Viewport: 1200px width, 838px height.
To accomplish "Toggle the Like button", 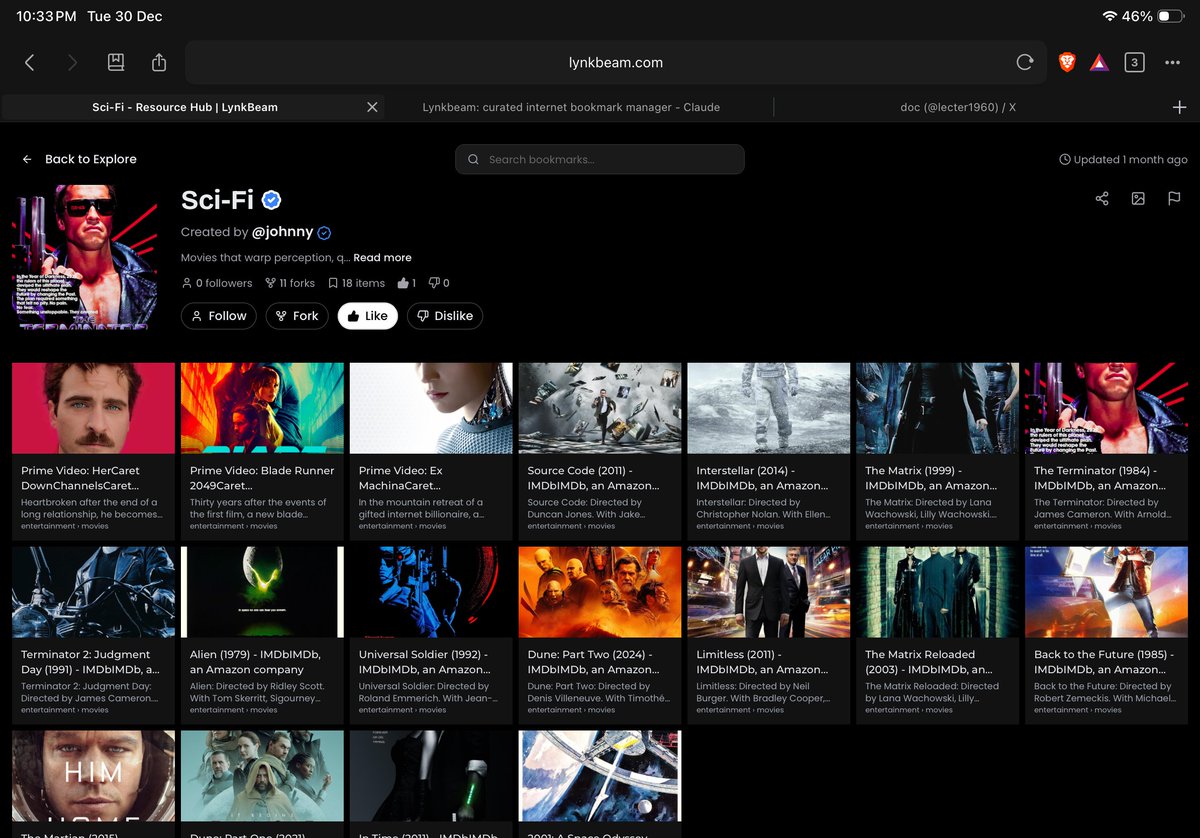I will point(367,316).
